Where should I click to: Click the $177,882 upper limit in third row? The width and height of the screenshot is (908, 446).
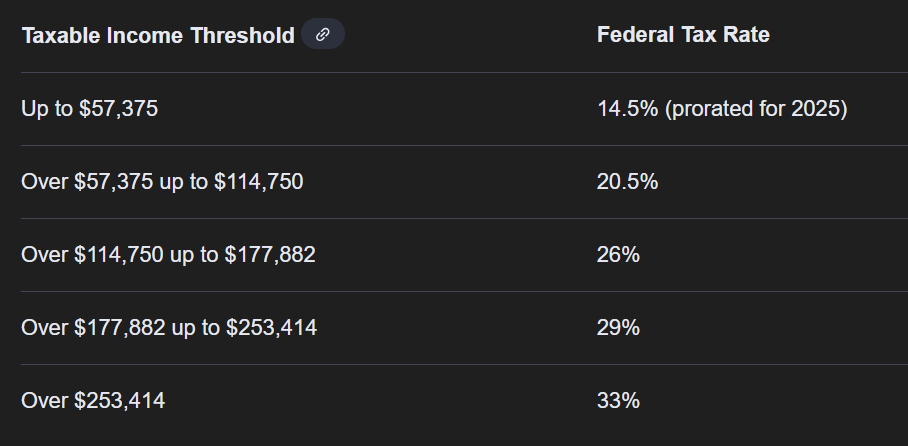[270, 254]
